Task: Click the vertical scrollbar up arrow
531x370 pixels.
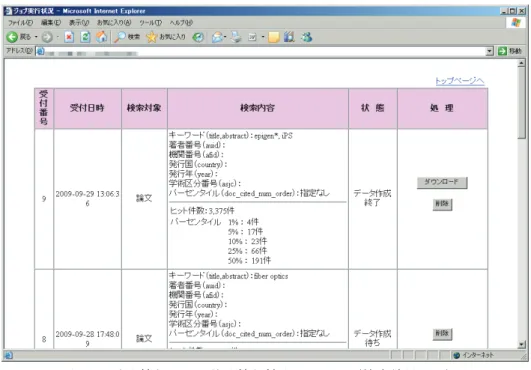Action: pos(522,63)
